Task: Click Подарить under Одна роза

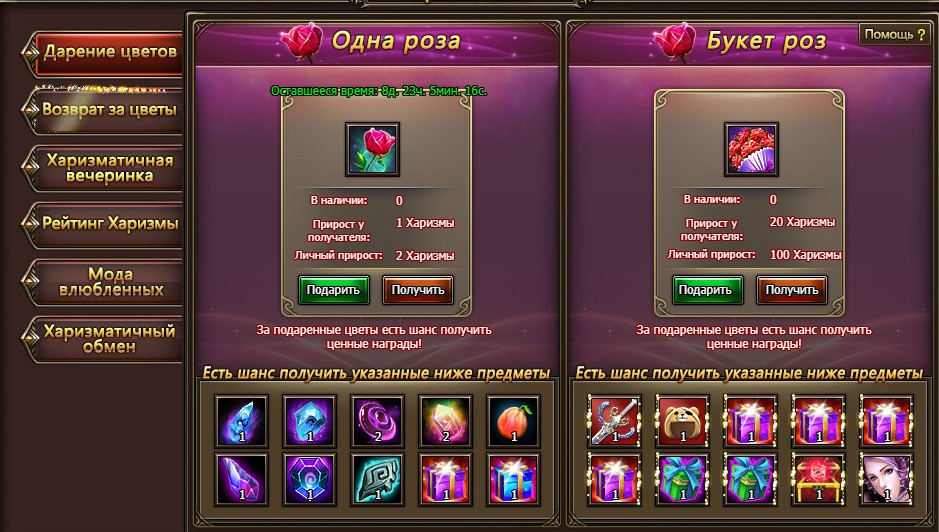Action: [x=333, y=290]
